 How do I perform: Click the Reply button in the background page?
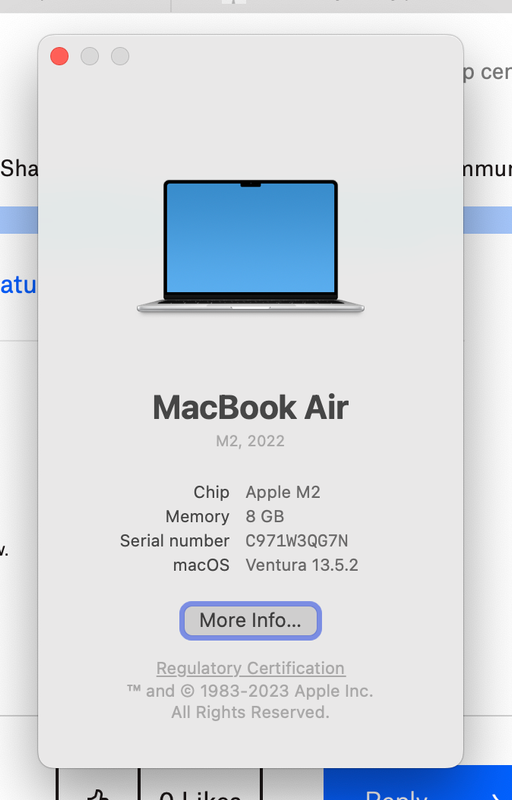tap(418, 784)
